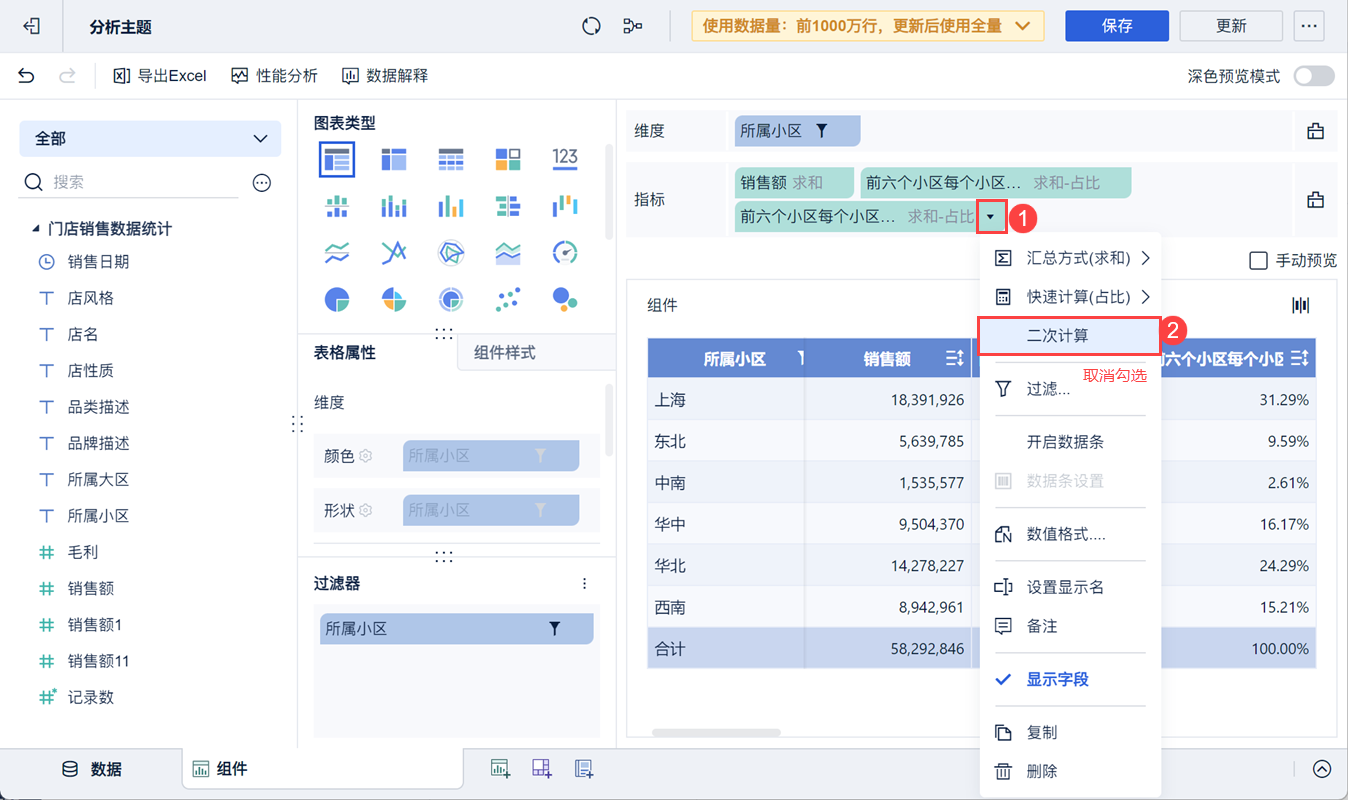This screenshot has height=800, width=1348.
Task: Select the 记录数 field in list
Action: [91, 698]
